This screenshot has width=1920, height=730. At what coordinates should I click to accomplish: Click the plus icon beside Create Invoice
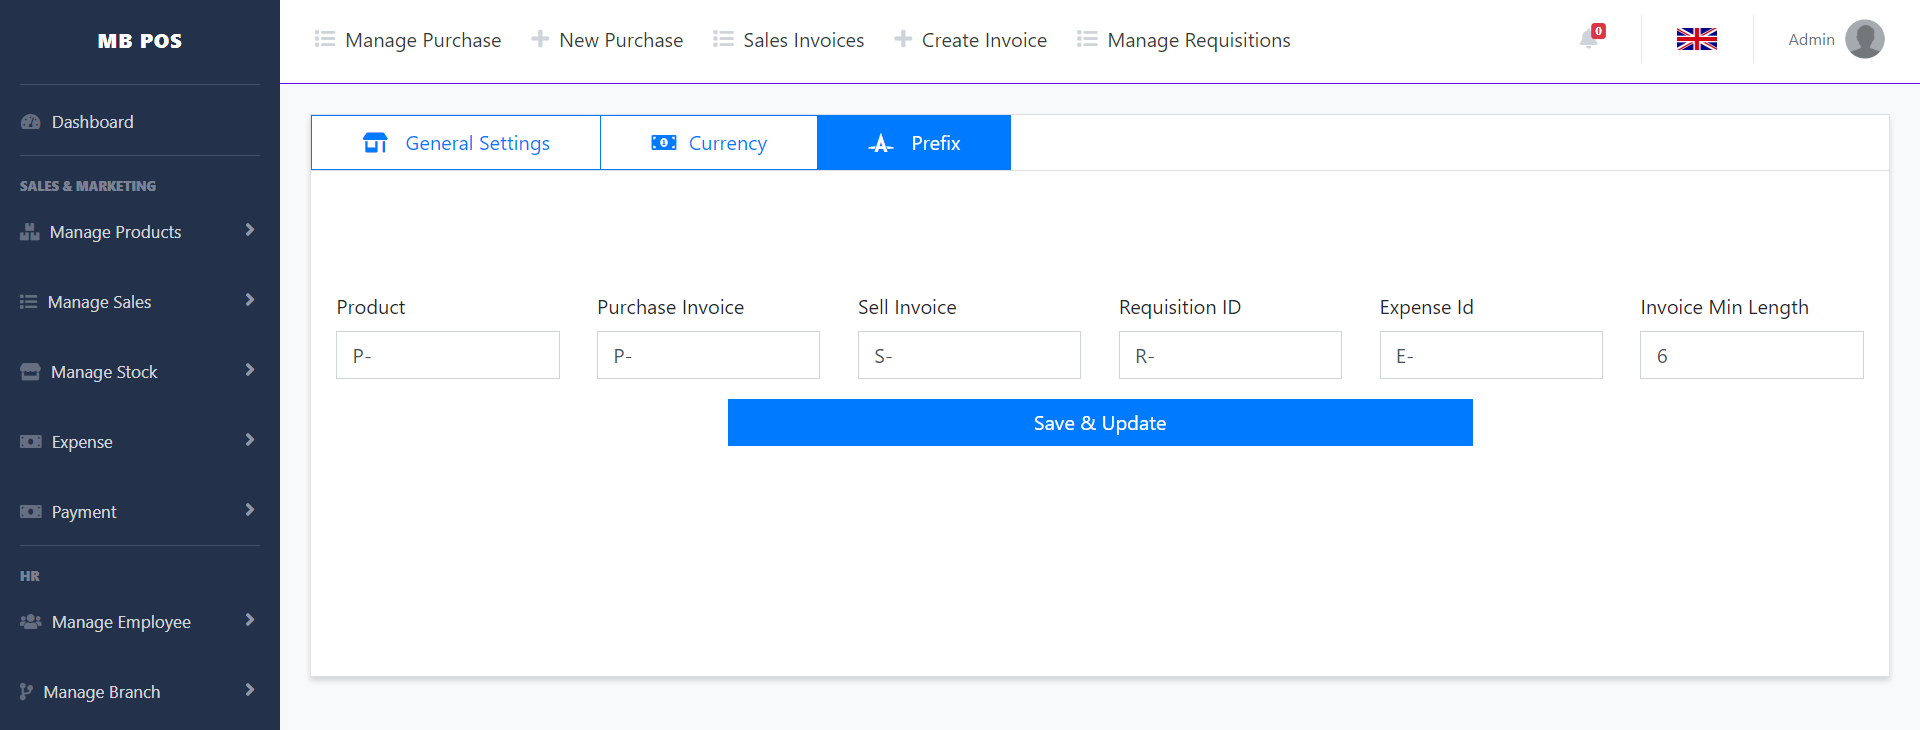pyautogui.click(x=903, y=39)
